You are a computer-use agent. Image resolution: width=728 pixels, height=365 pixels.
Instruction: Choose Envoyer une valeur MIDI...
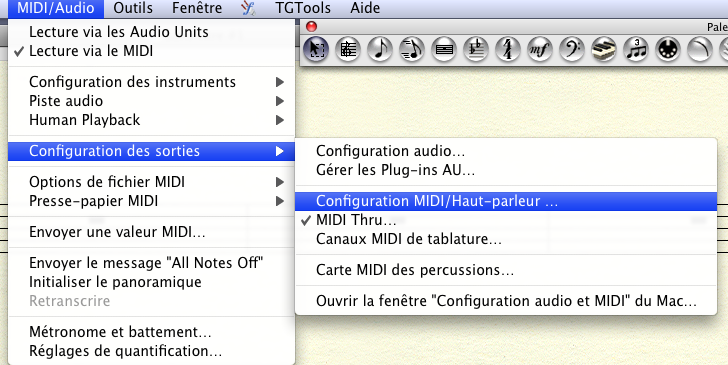coord(151,232)
